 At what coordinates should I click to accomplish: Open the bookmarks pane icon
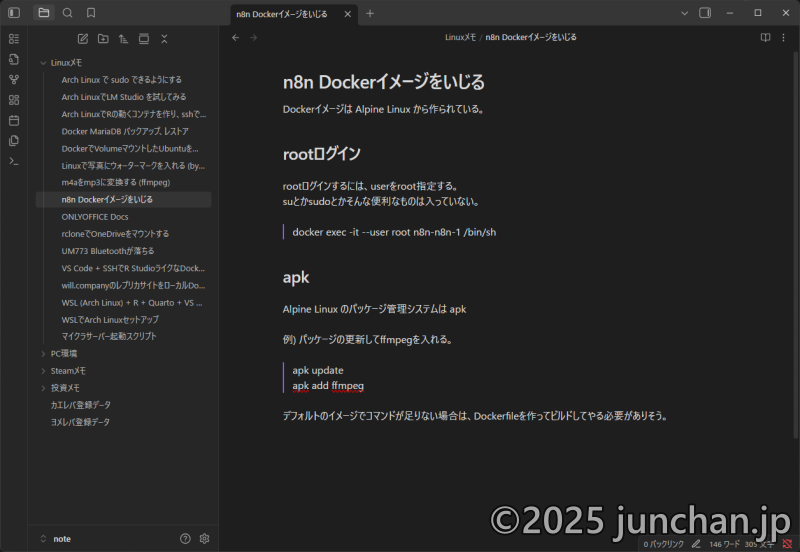[91, 13]
